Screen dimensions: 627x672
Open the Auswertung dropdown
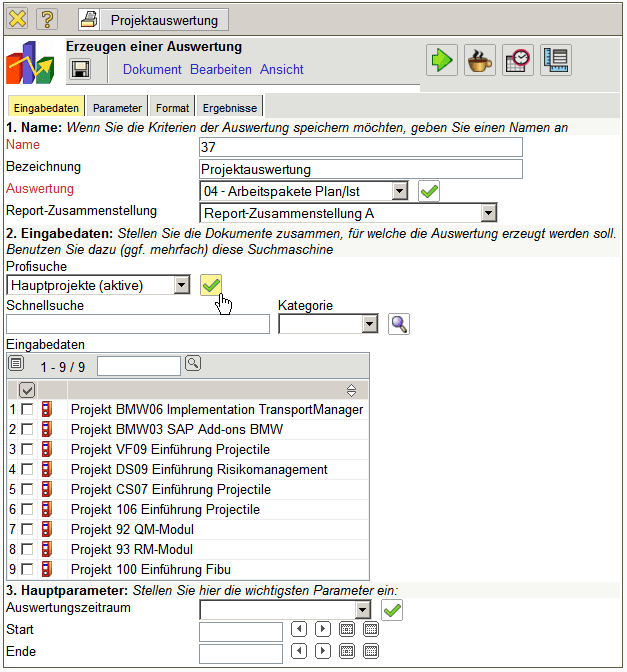point(399,191)
